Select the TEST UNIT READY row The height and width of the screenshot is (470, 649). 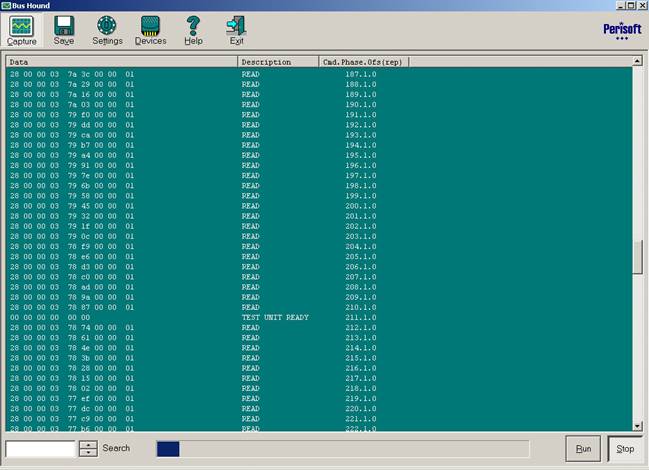point(275,317)
